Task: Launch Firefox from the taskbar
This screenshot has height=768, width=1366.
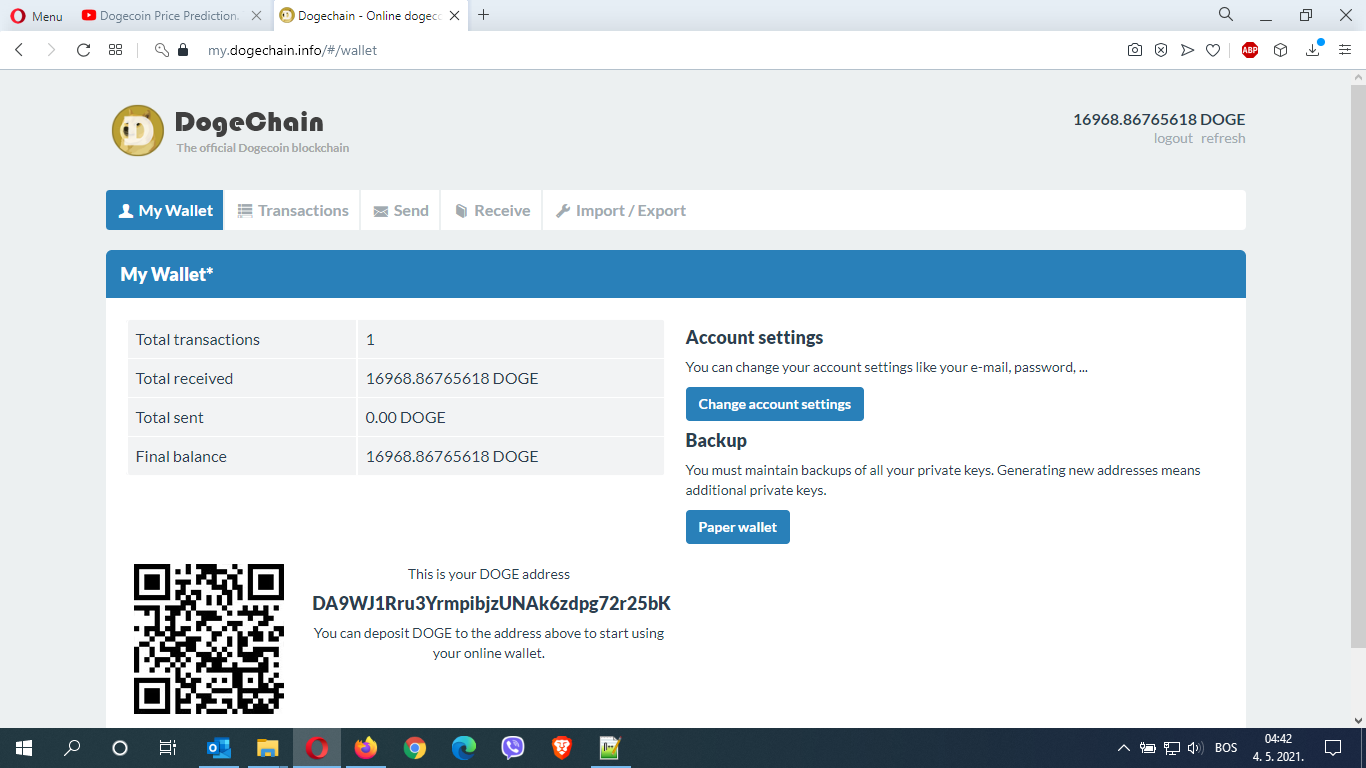Action: tap(366, 748)
